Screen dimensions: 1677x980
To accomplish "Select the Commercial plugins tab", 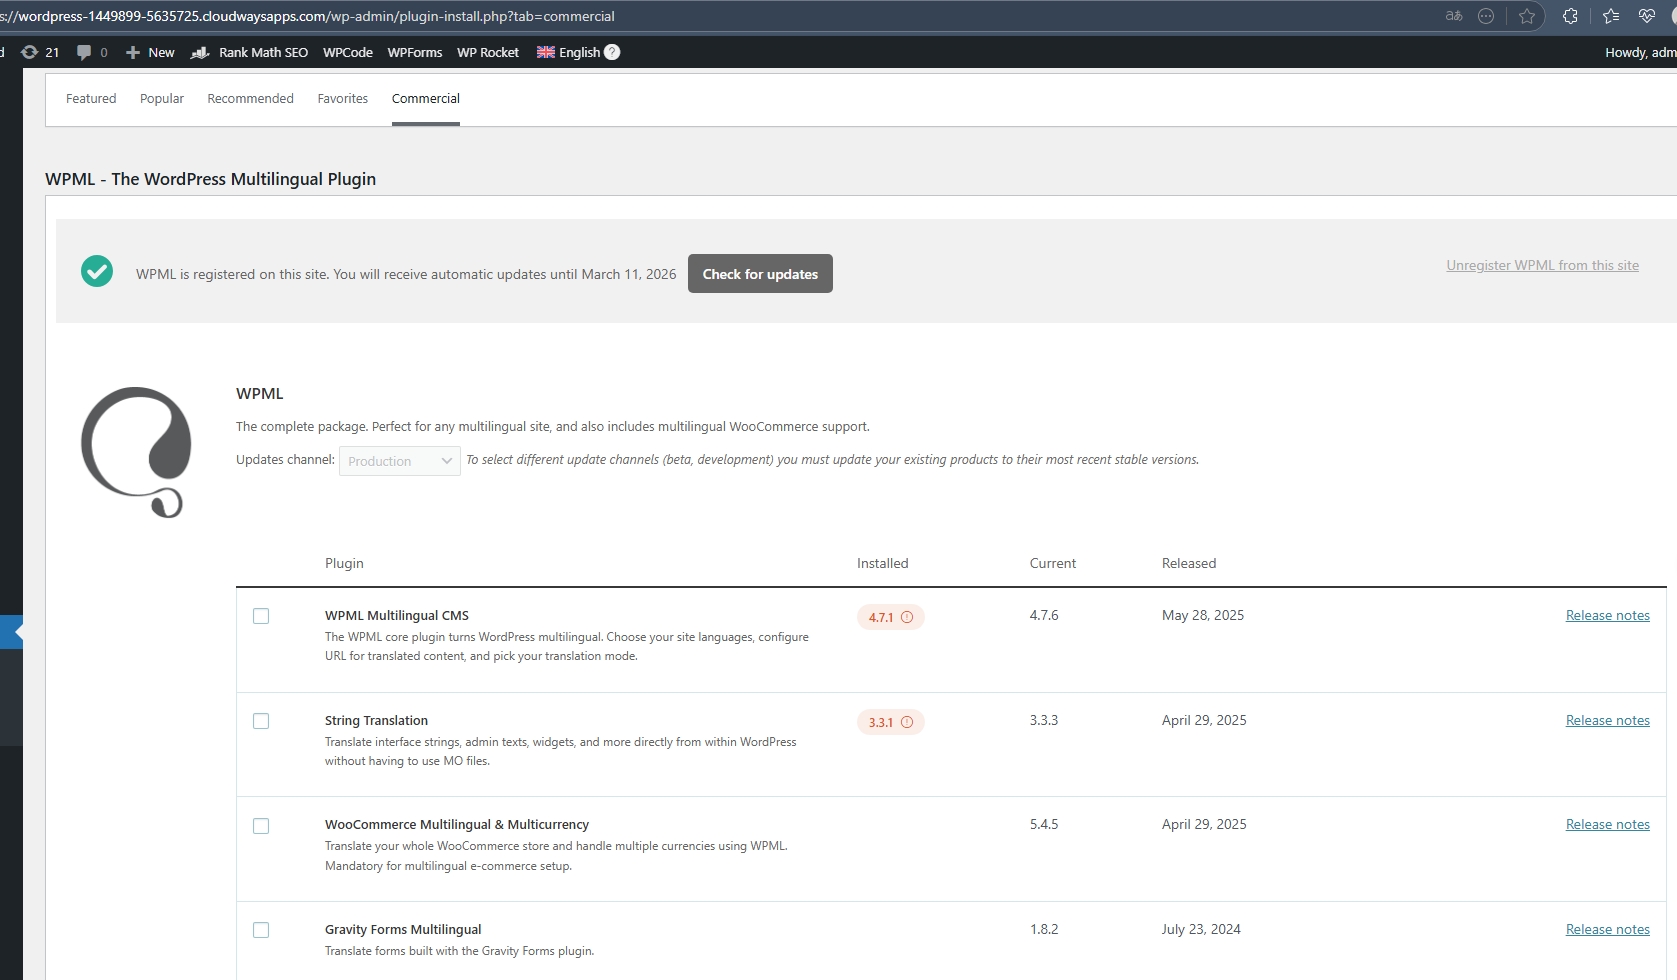I will coord(426,98).
